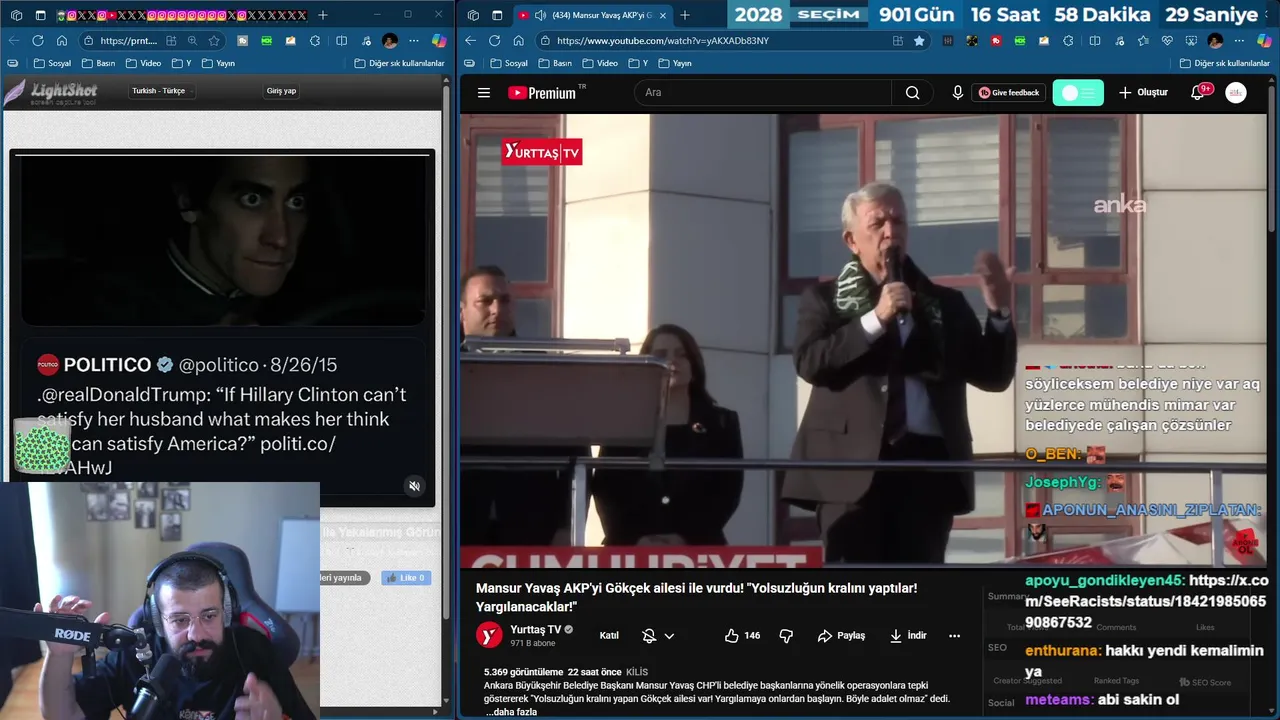
Task: Toggle favorite star in YouTube address bar
Action: pos(919,41)
